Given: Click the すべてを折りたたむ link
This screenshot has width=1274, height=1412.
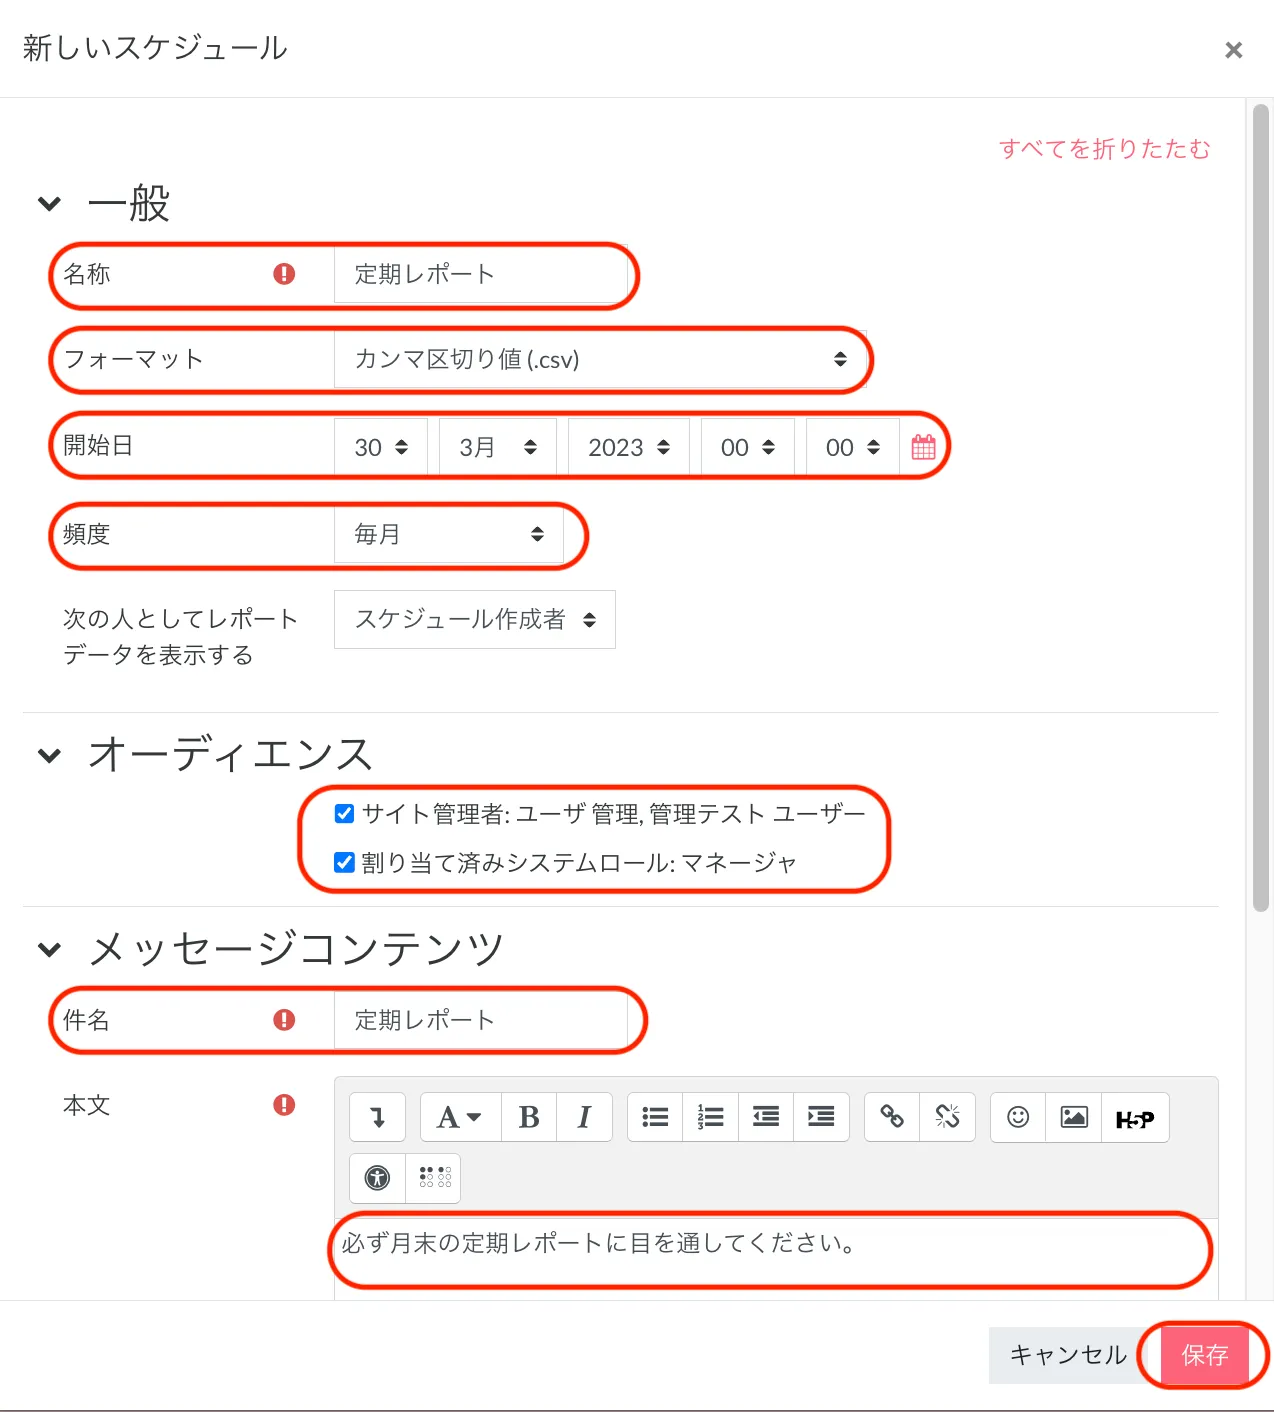Looking at the screenshot, I should coord(1104,149).
